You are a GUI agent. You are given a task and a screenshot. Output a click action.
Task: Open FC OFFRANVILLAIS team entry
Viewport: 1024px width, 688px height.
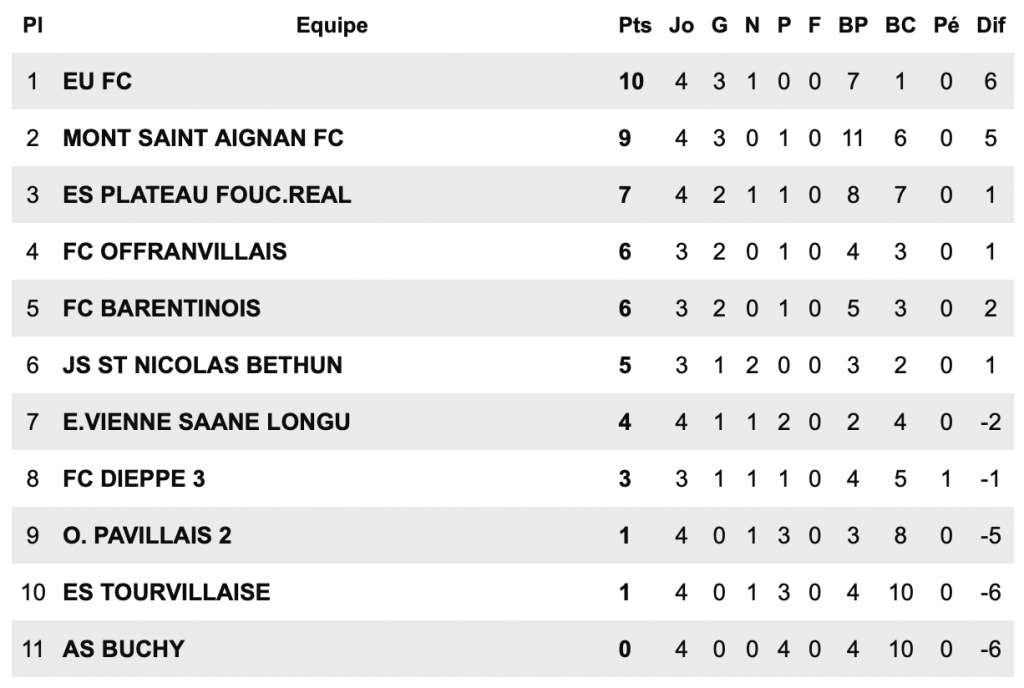pyautogui.click(x=175, y=252)
